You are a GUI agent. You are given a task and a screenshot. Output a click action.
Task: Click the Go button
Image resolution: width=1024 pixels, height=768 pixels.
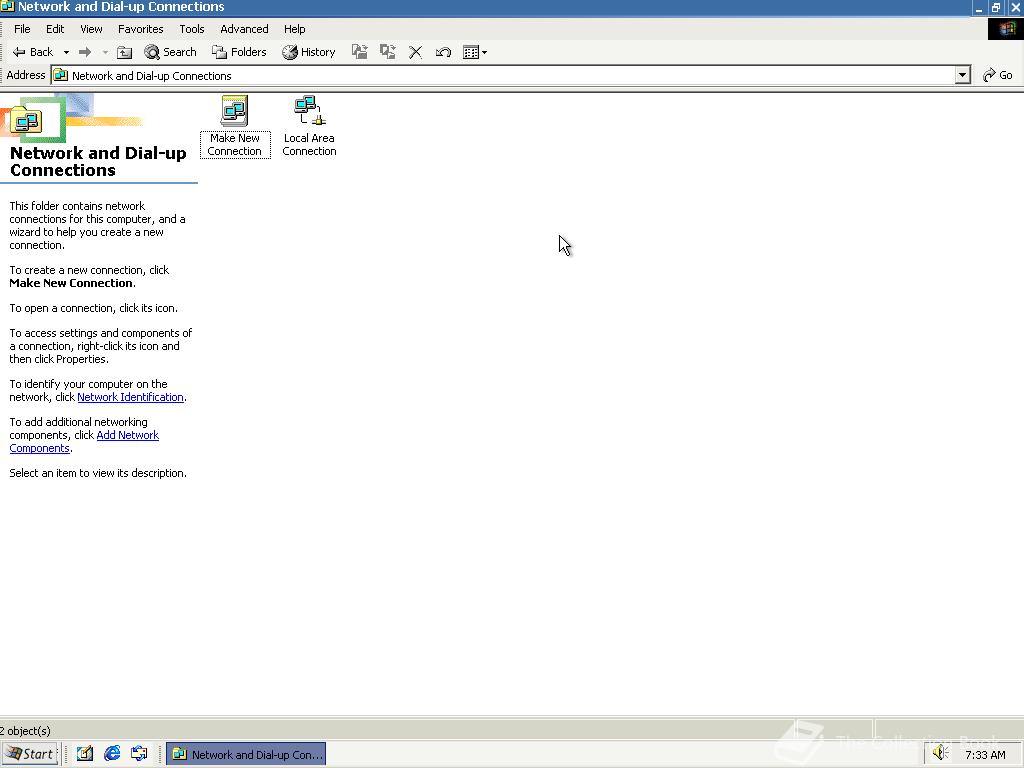tap(998, 75)
